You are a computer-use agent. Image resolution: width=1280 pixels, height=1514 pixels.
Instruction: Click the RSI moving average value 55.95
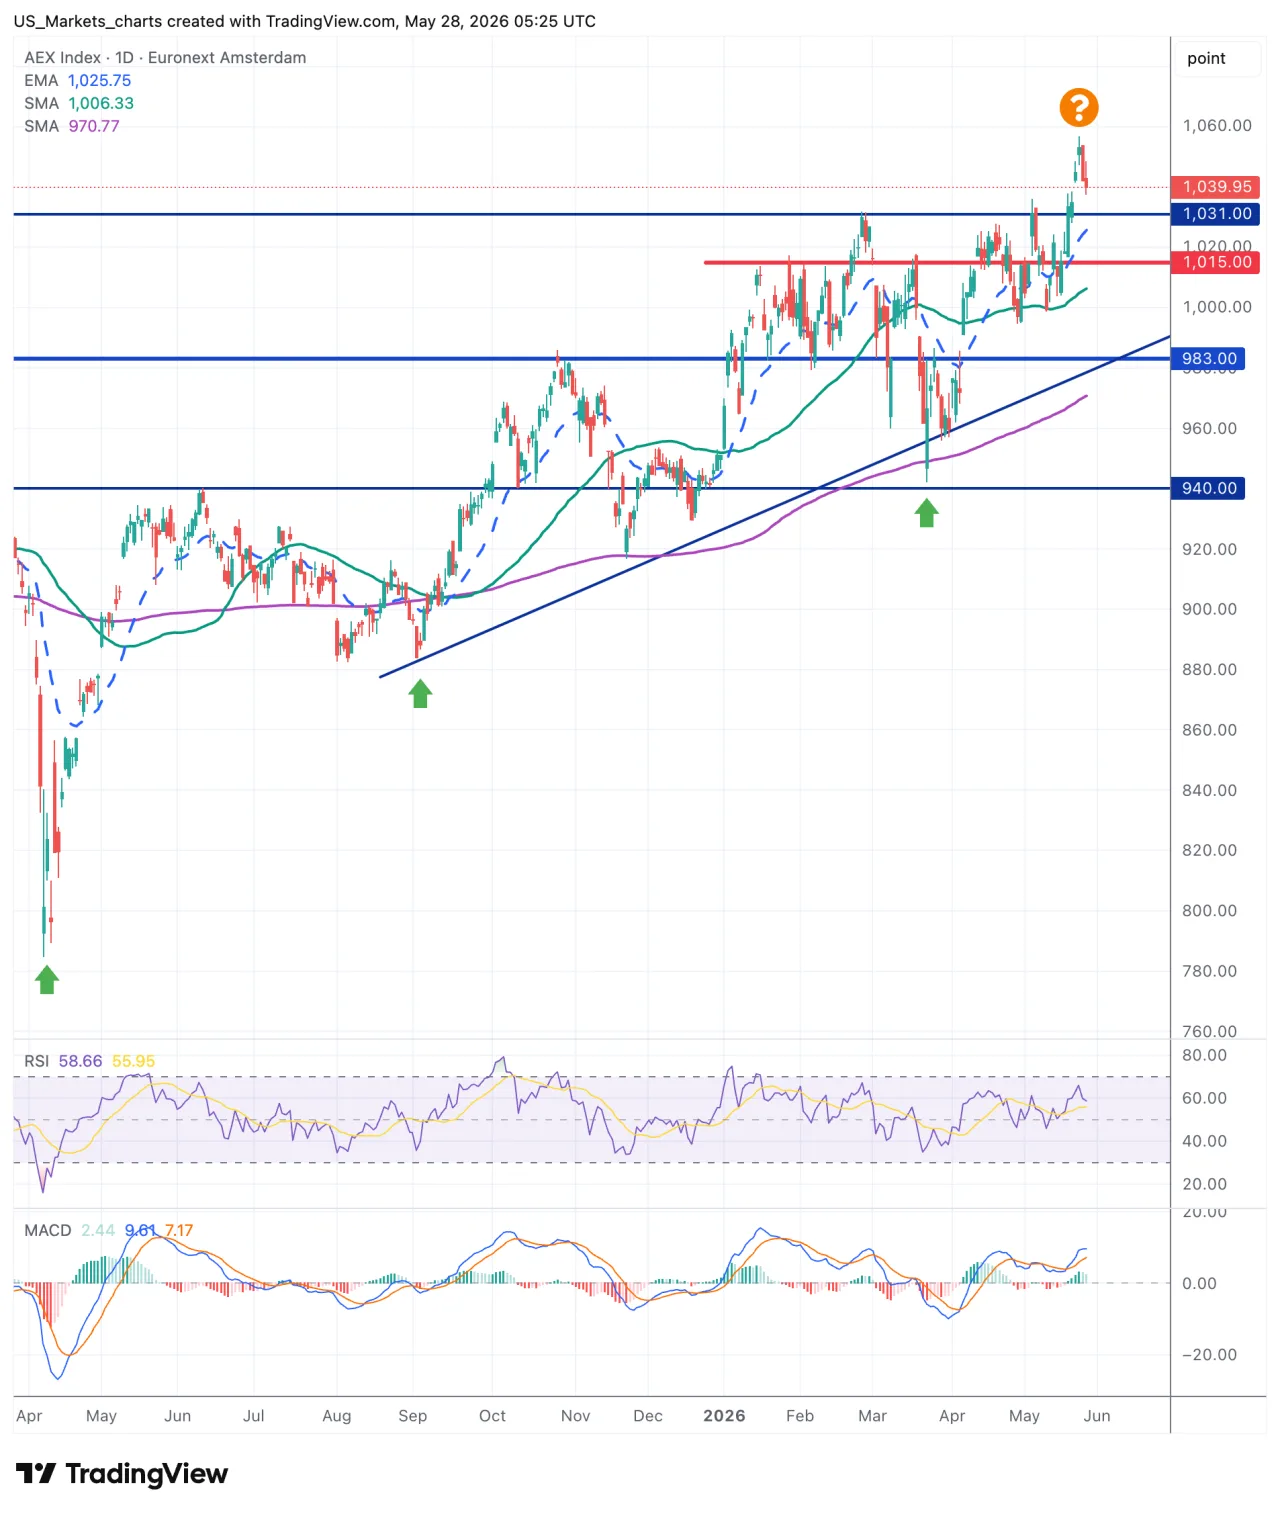134,1061
